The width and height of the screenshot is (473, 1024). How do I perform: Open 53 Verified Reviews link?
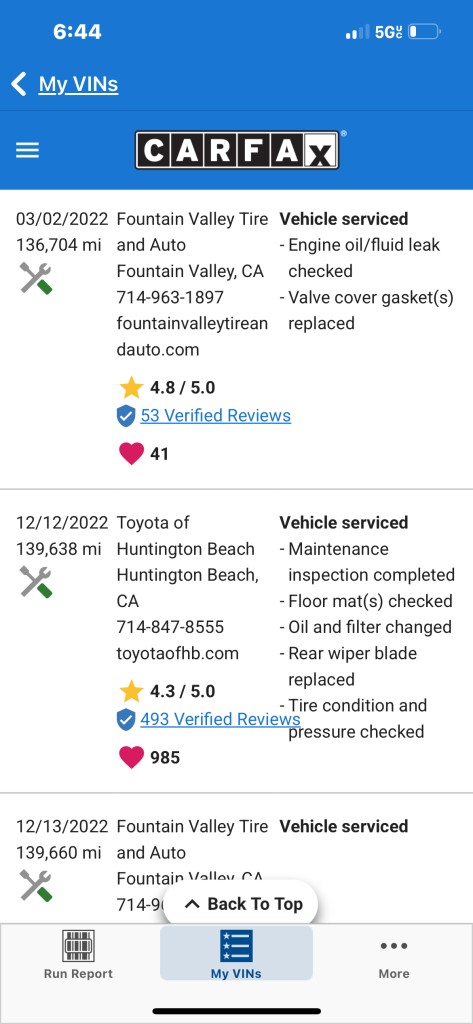[216, 415]
